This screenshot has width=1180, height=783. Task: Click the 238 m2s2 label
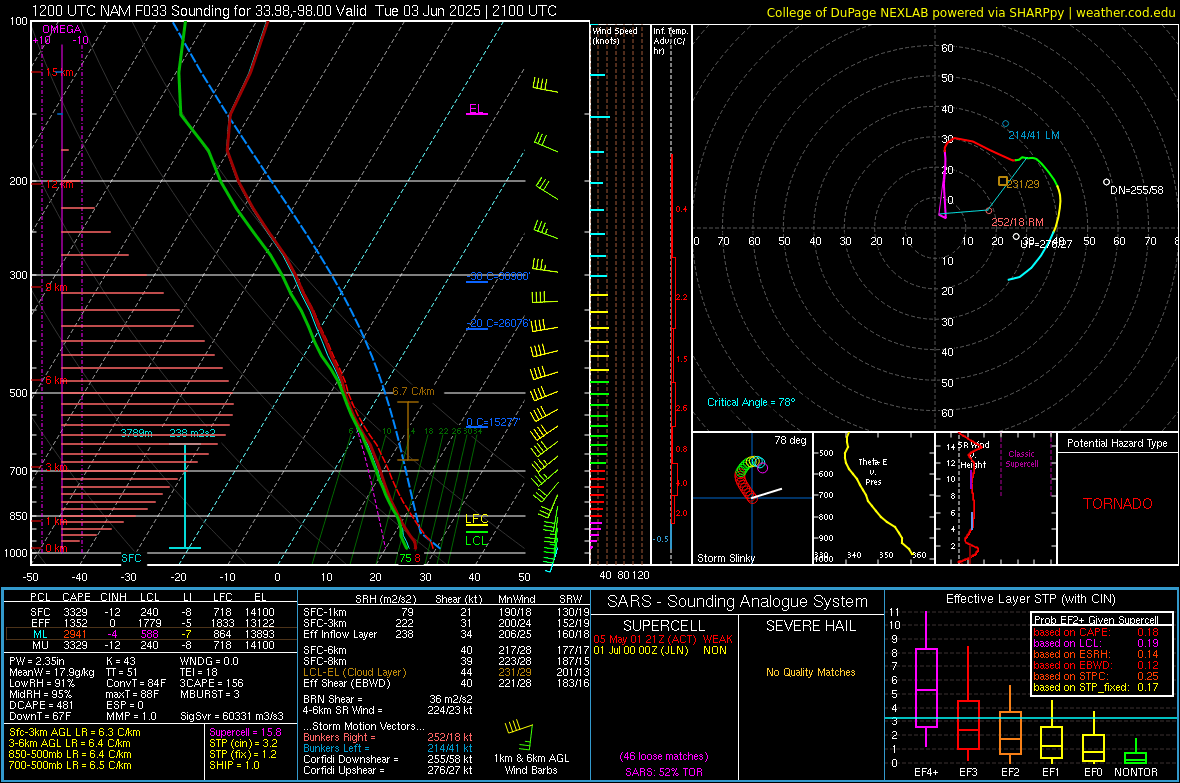(x=193, y=433)
